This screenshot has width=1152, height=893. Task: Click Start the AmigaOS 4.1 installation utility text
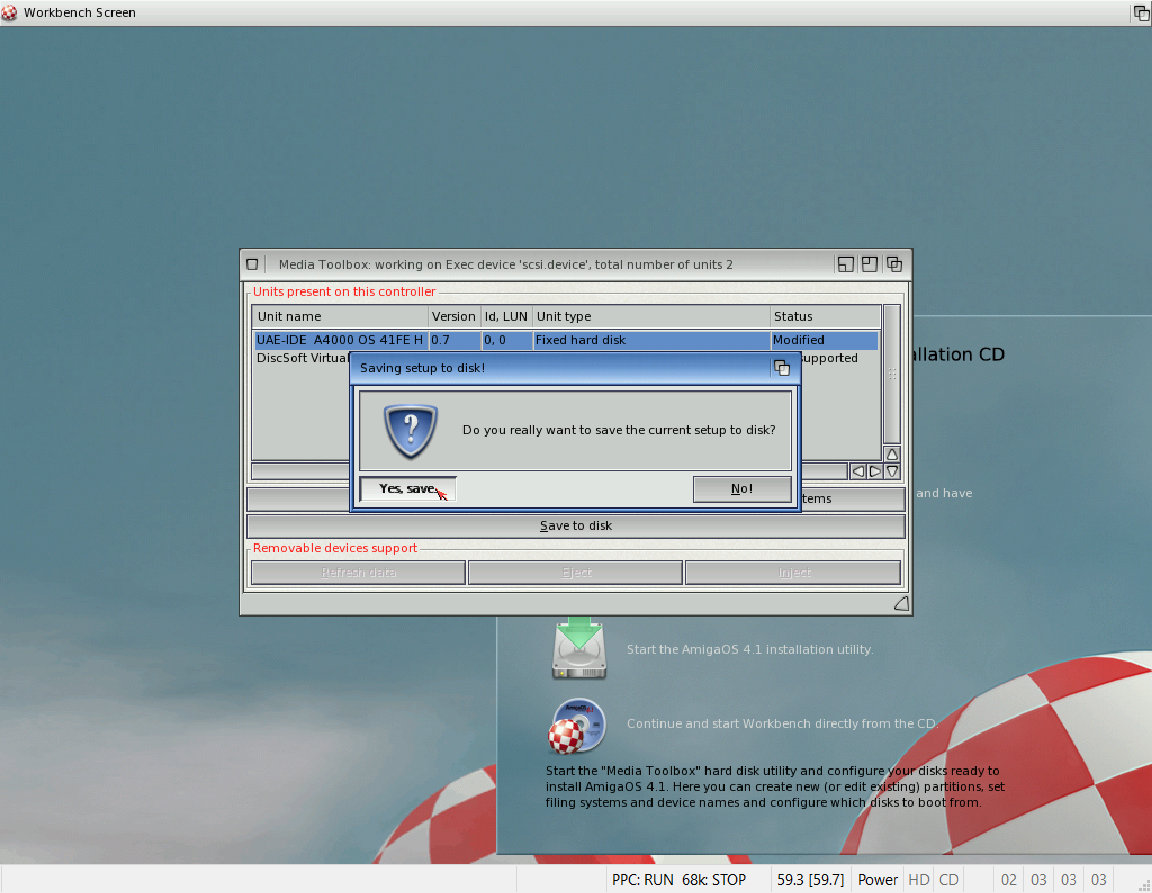pyautogui.click(x=749, y=650)
